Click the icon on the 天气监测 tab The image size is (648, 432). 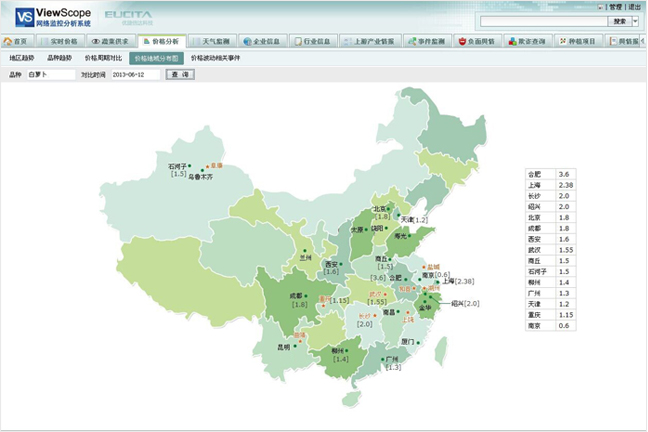196,42
